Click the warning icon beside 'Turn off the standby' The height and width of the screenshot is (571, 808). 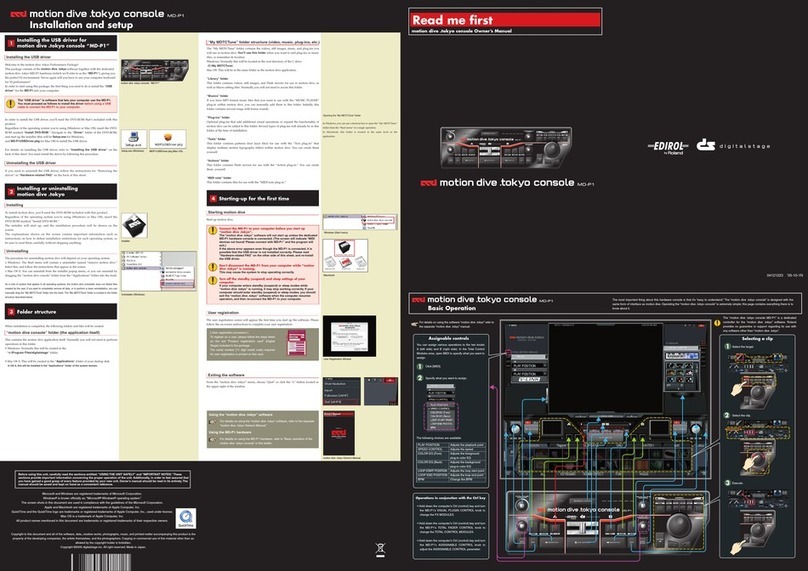click(212, 280)
